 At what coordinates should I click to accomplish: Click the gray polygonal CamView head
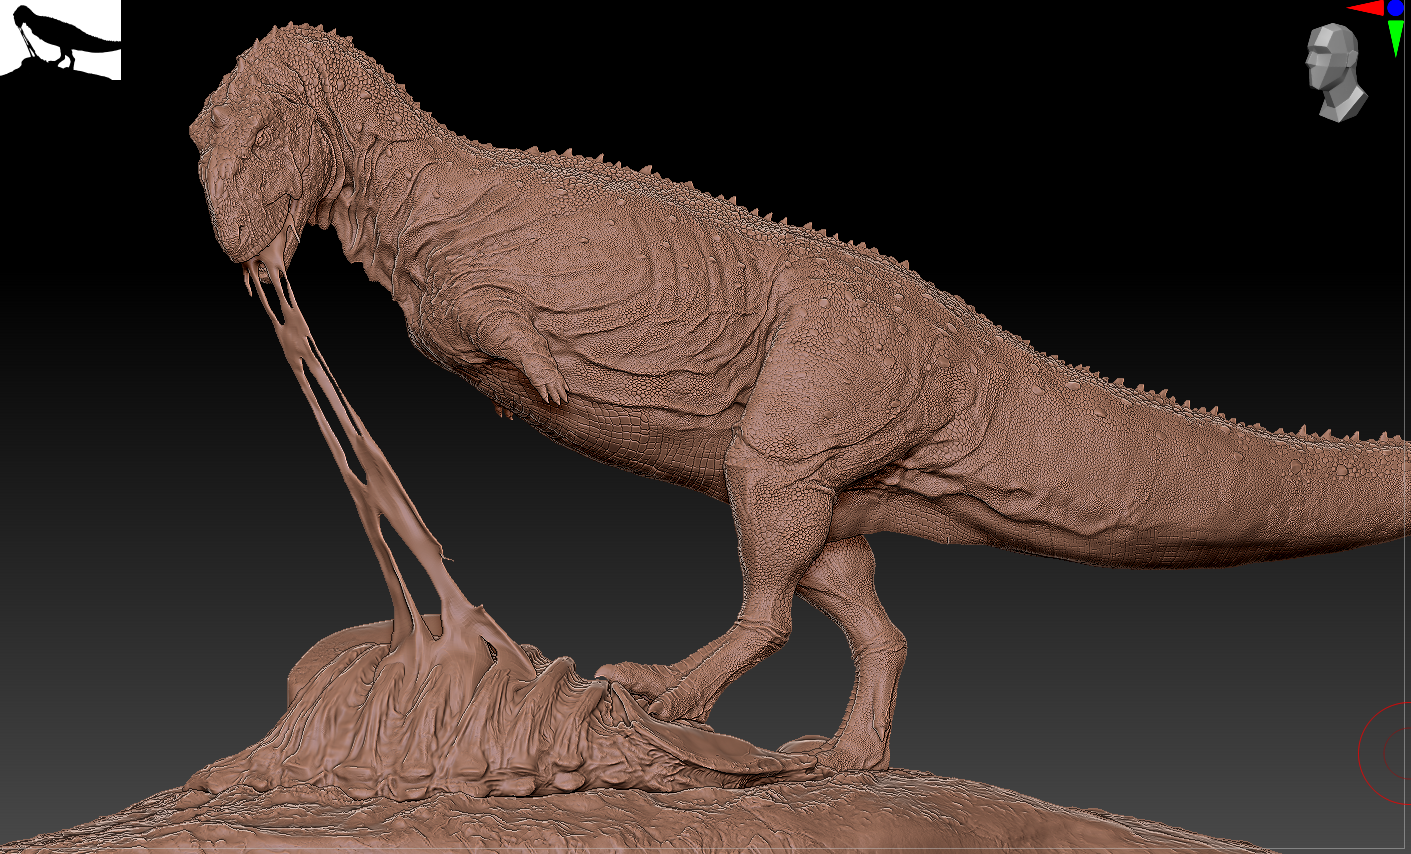(1336, 72)
